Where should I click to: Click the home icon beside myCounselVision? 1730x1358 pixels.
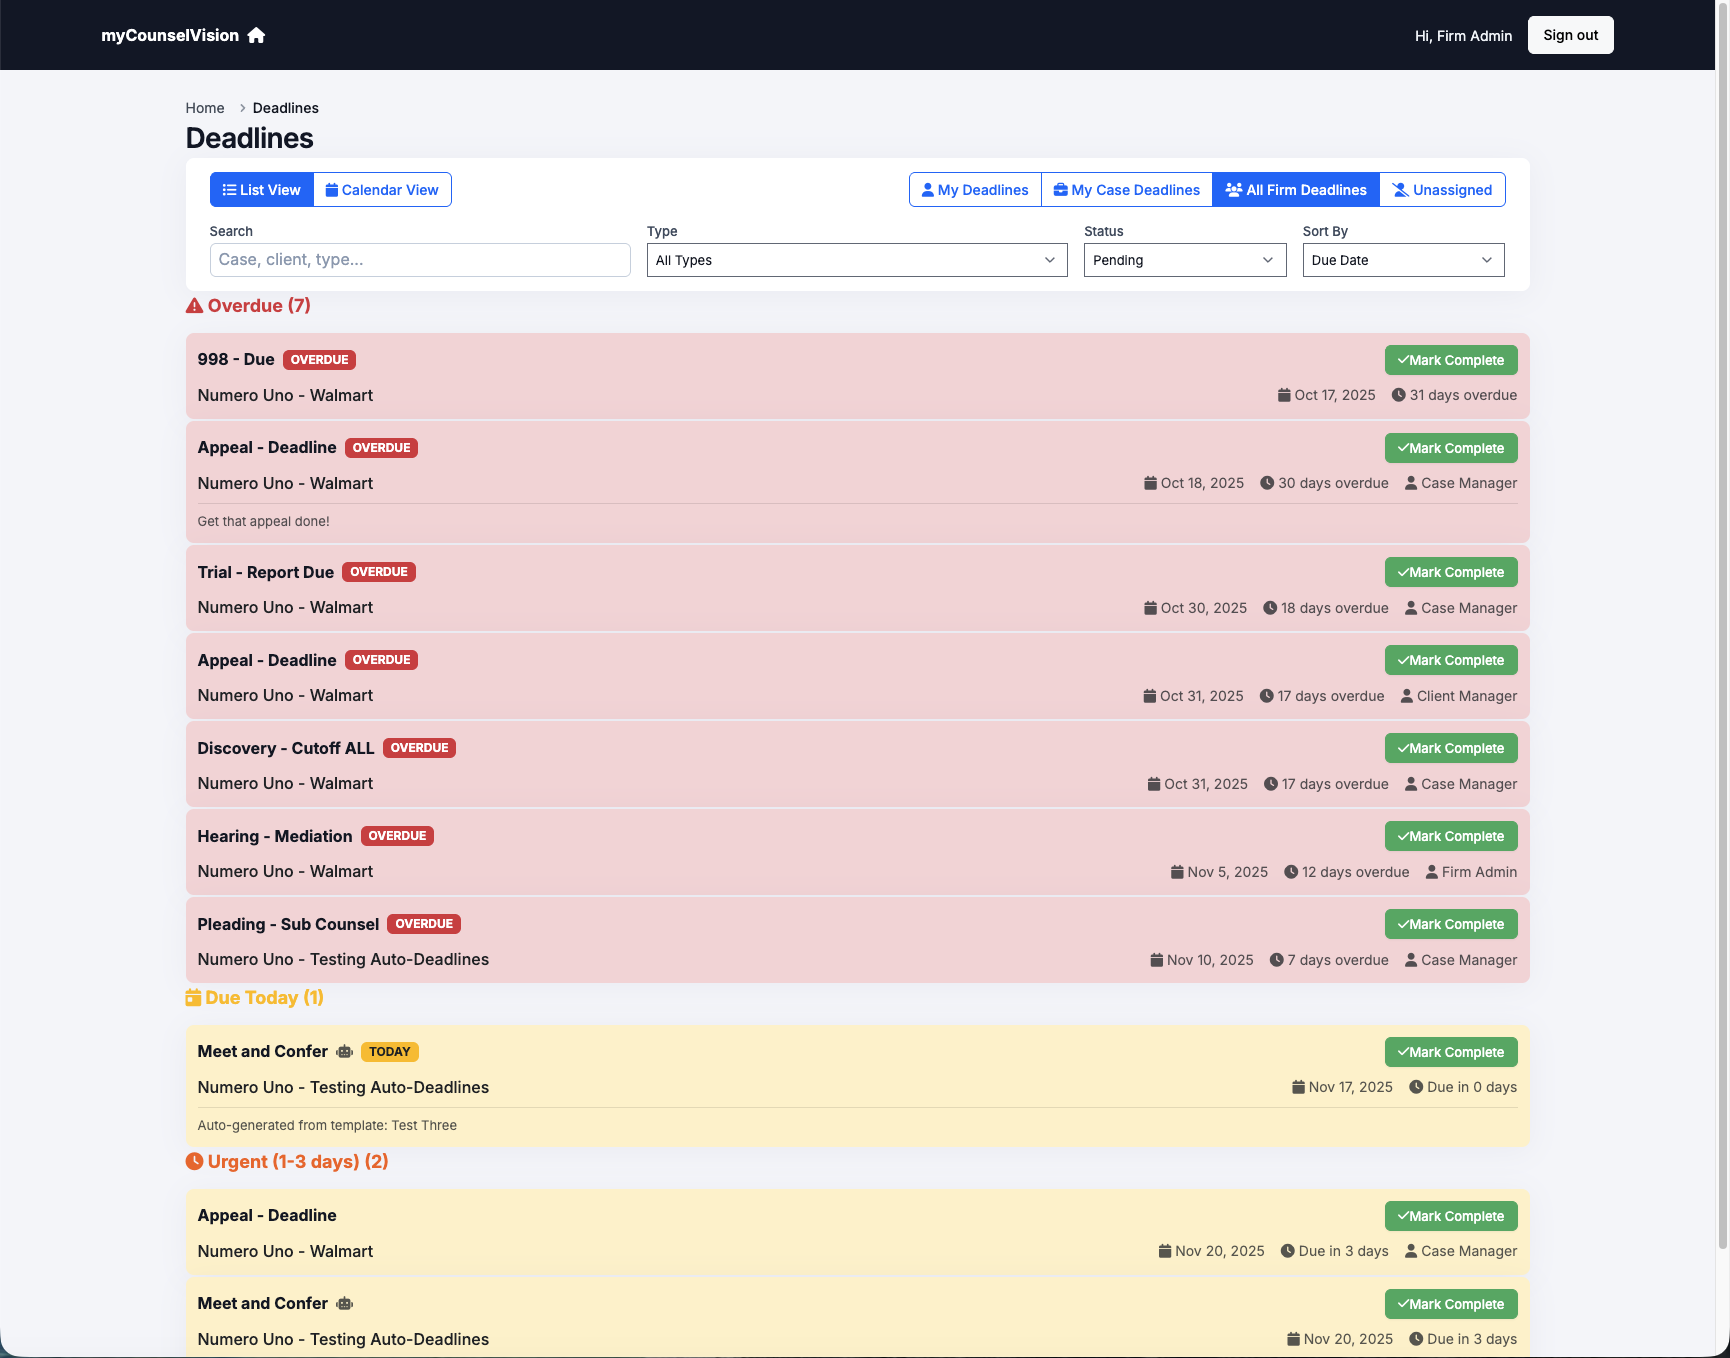[x=256, y=36]
